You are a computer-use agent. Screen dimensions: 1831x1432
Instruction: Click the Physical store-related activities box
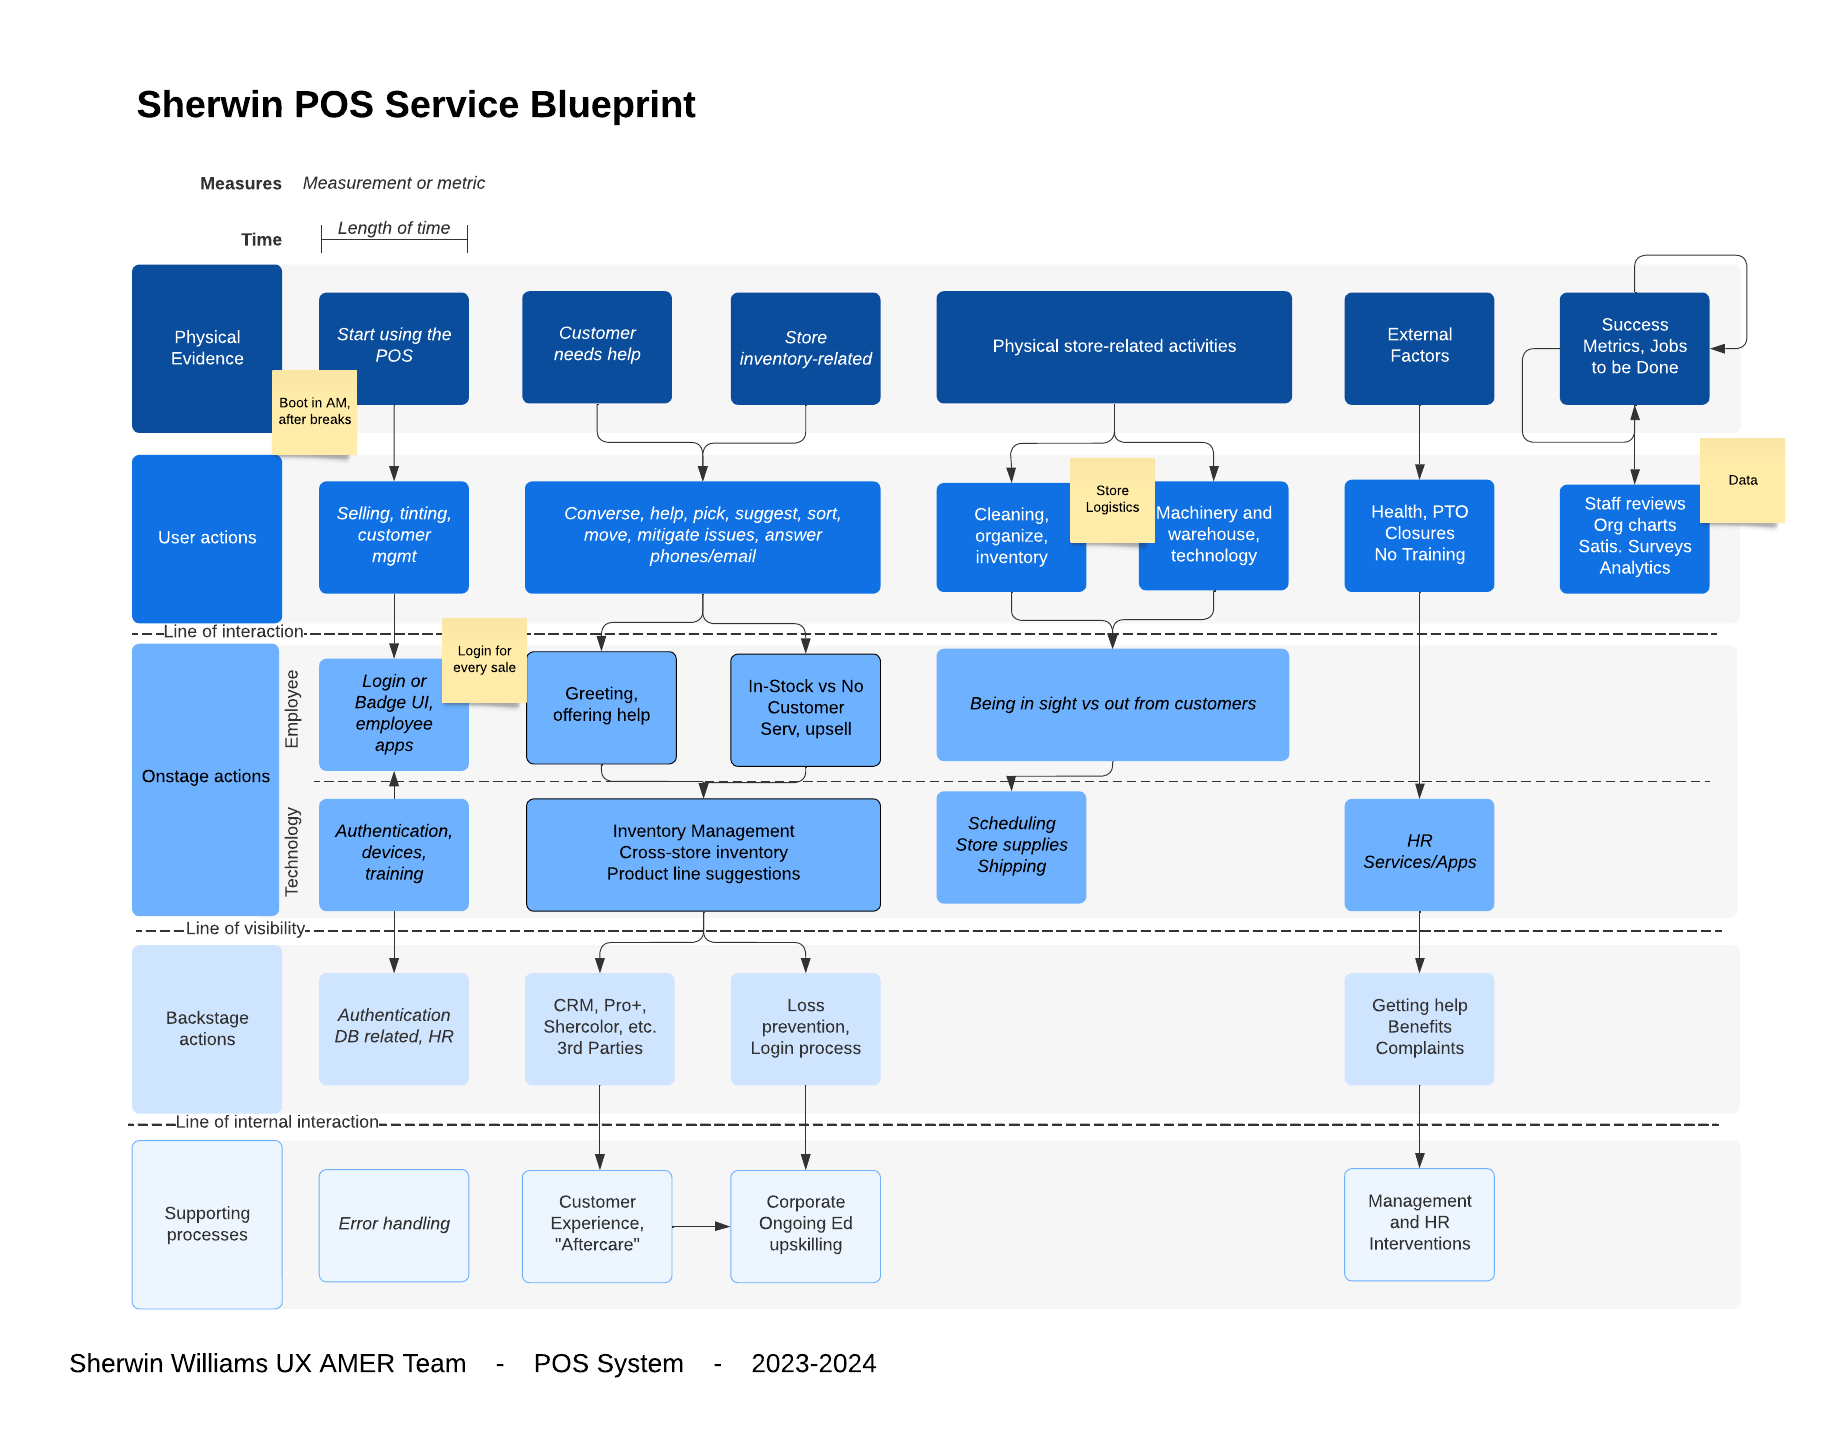point(1114,346)
